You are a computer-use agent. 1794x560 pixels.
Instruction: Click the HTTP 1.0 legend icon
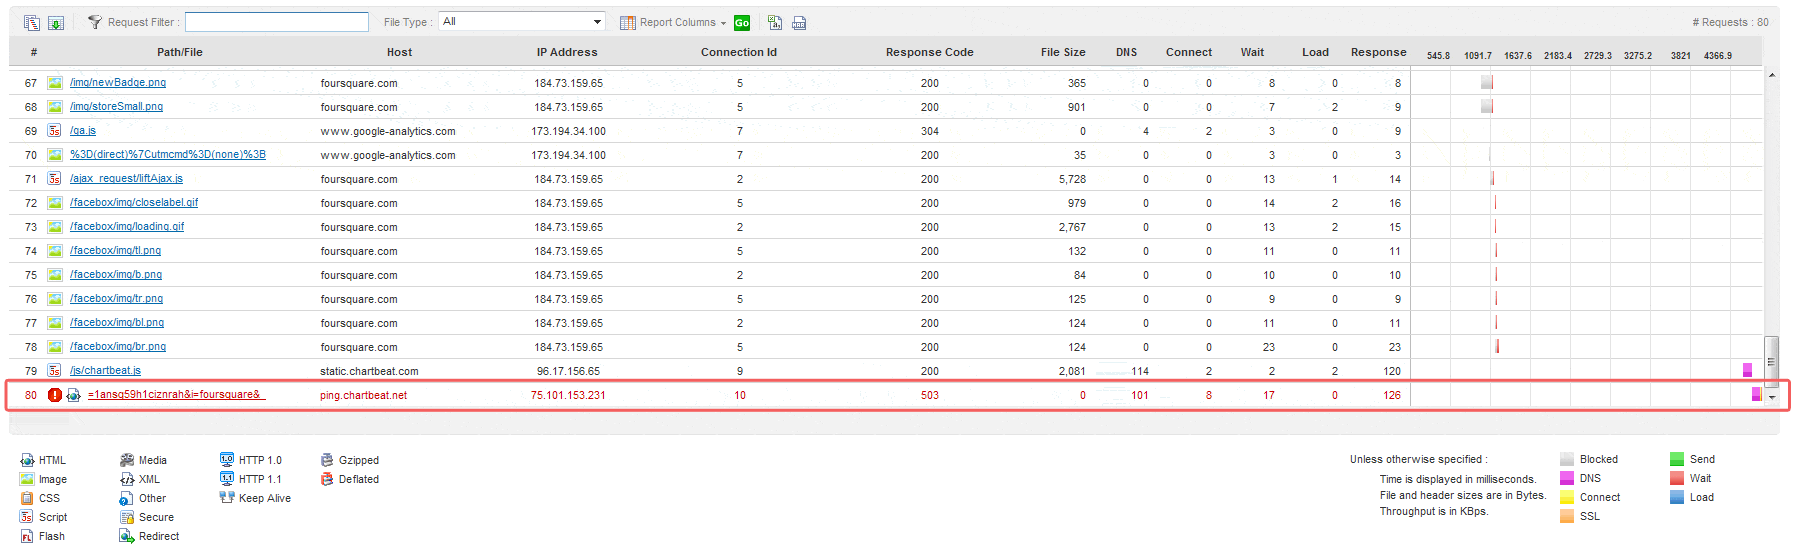[227, 460]
